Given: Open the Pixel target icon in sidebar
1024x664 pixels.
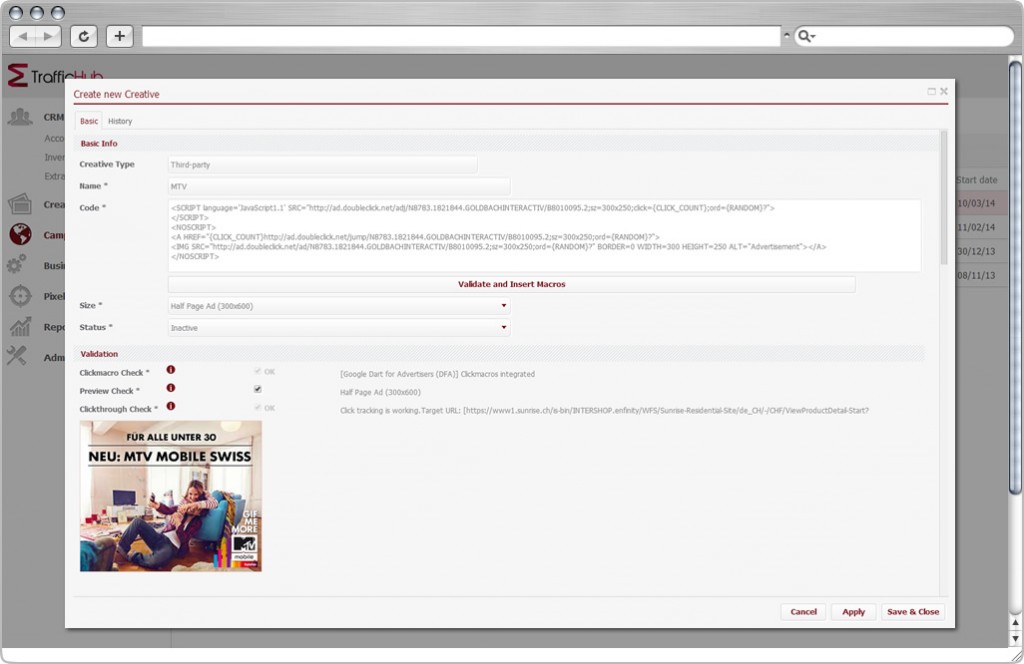Looking at the screenshot, I should point(20,296).
